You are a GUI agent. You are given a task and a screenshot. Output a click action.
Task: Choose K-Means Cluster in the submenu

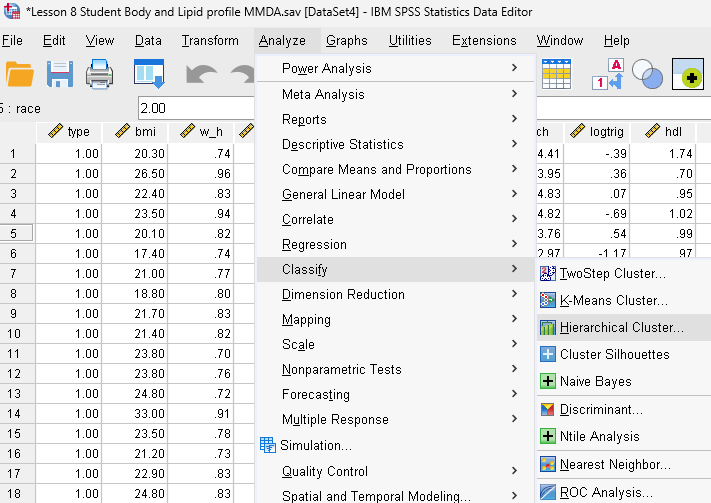point(613,300)
